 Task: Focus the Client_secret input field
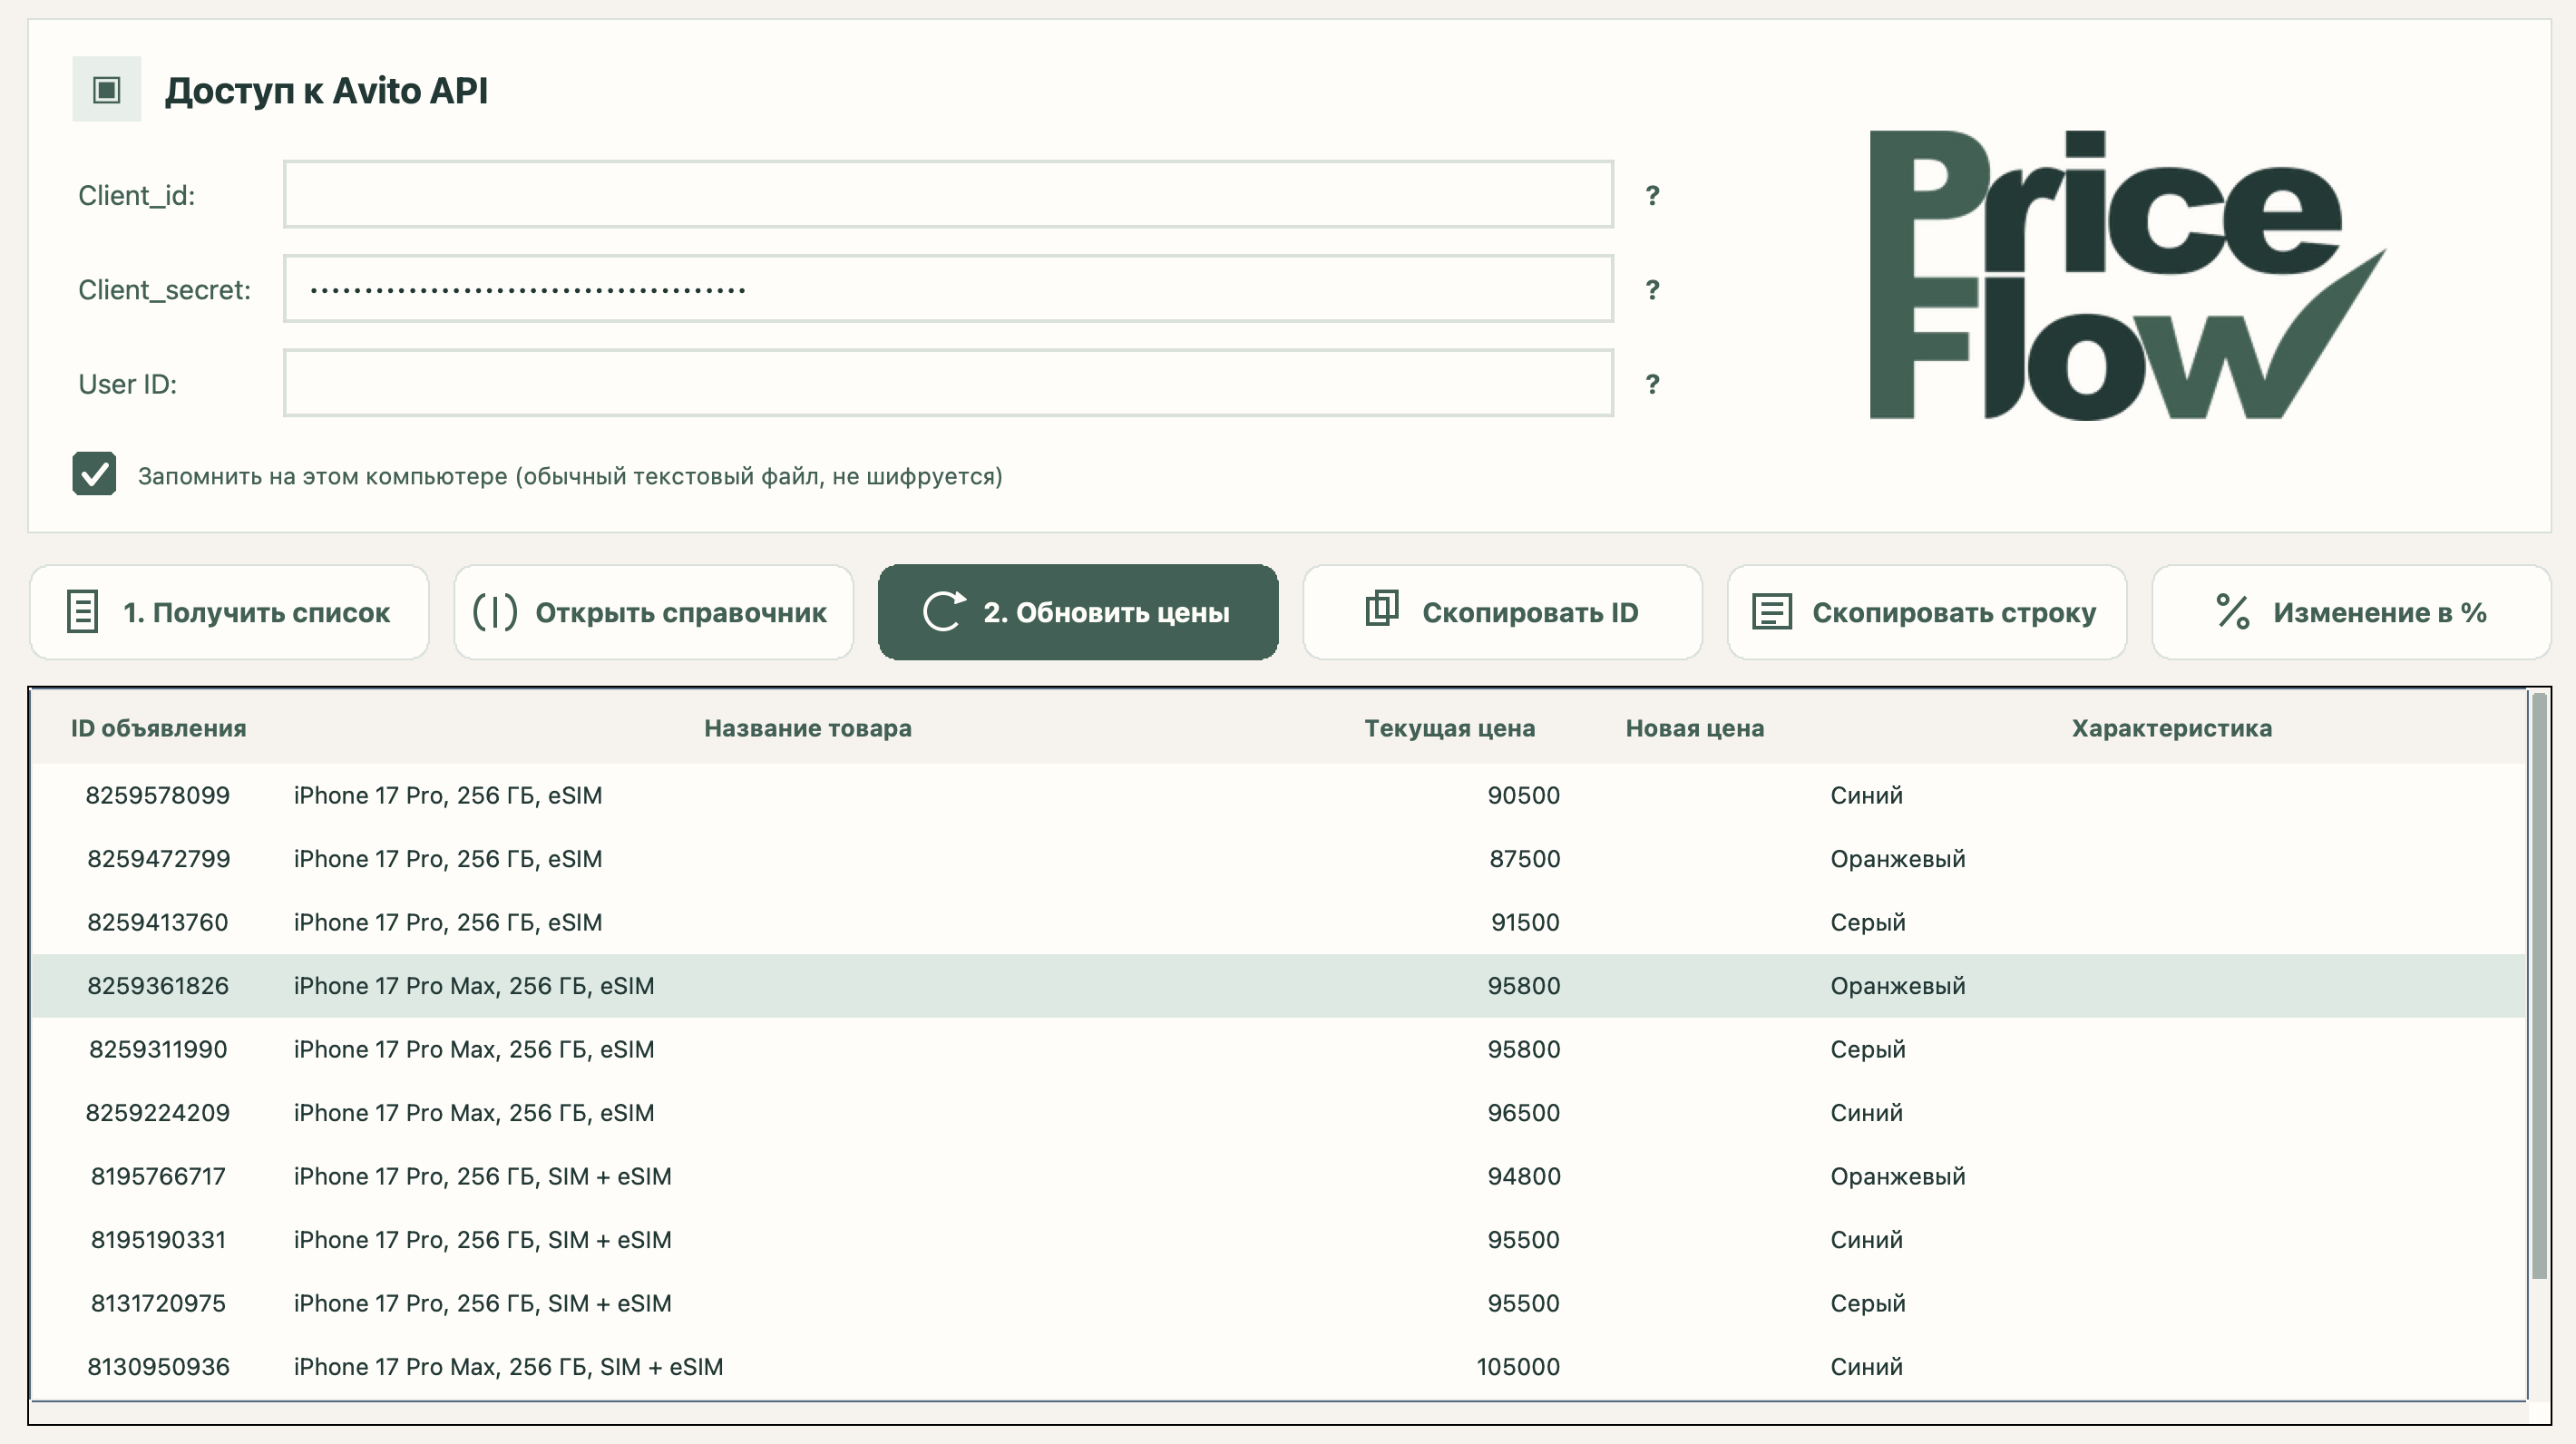coord(948,288)
